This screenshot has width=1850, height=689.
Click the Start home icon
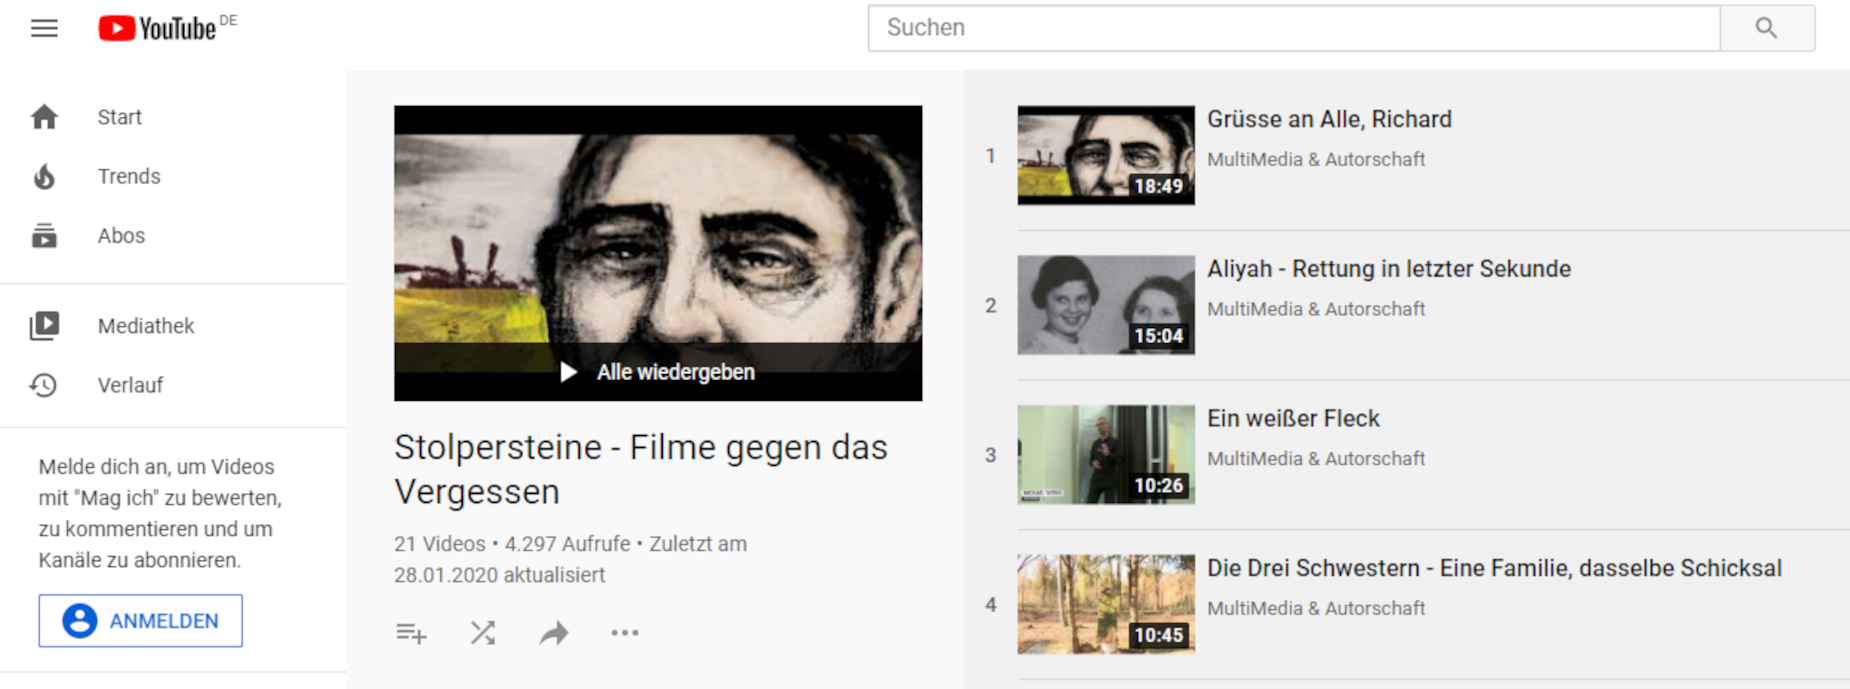(x=44, y=117)
